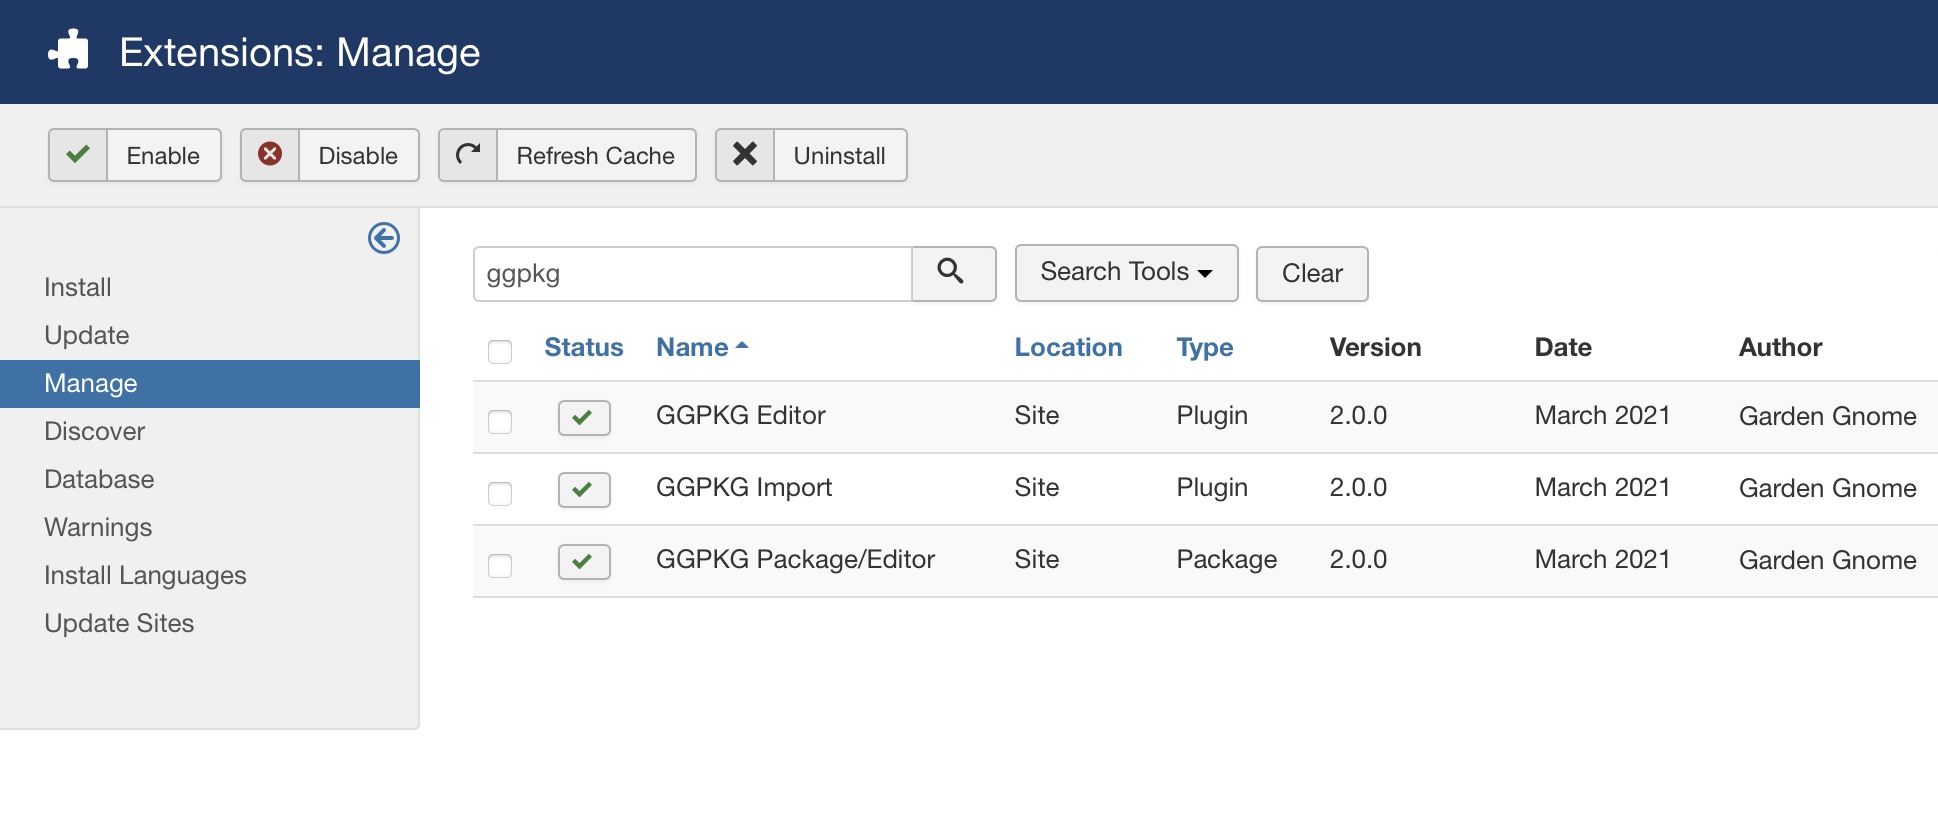This screenshot has height=832, width=1938.
Task: Sort the list by Name column
Action: pos(692,347)
